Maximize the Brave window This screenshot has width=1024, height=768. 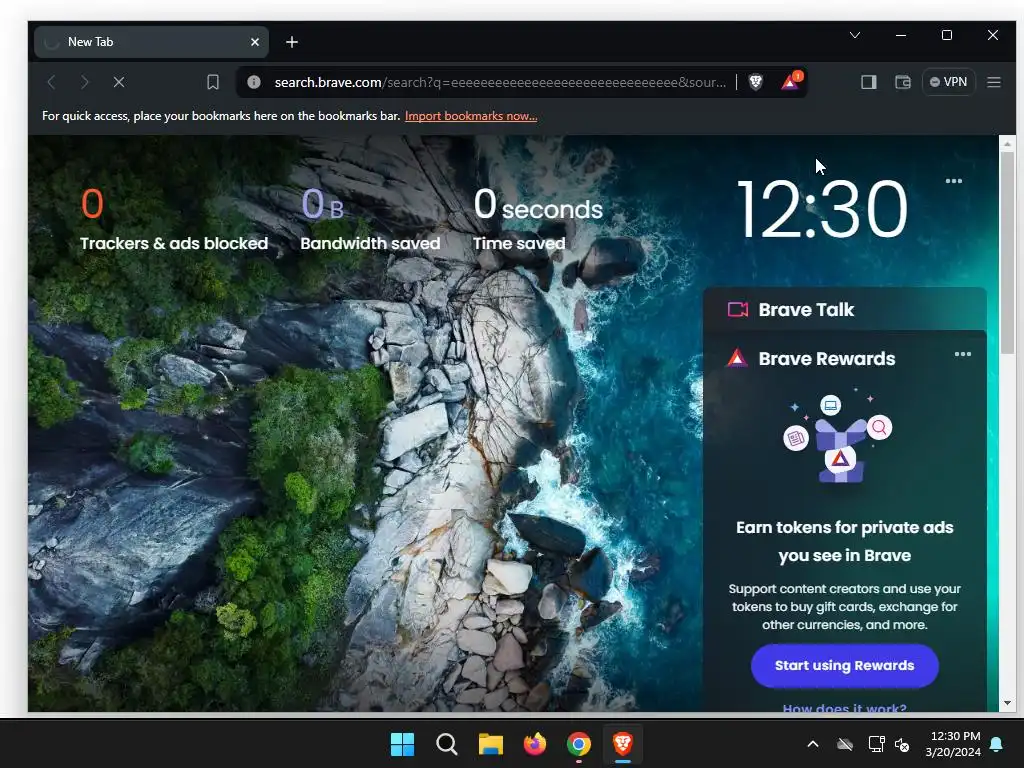coord(947,35)
